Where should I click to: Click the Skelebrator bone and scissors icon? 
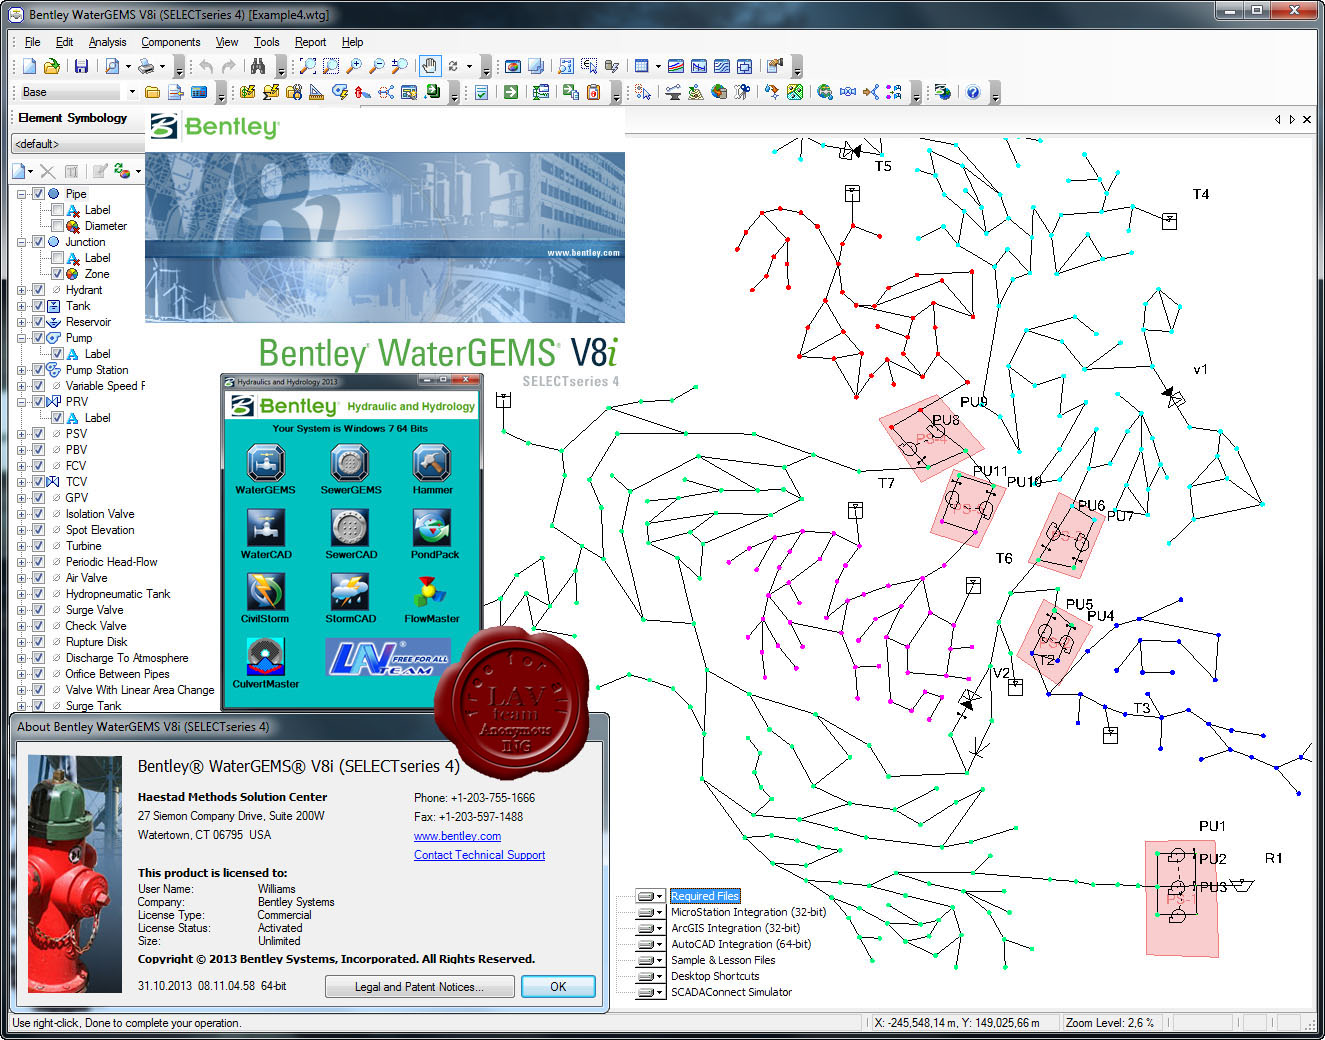(x=742, y=92)
